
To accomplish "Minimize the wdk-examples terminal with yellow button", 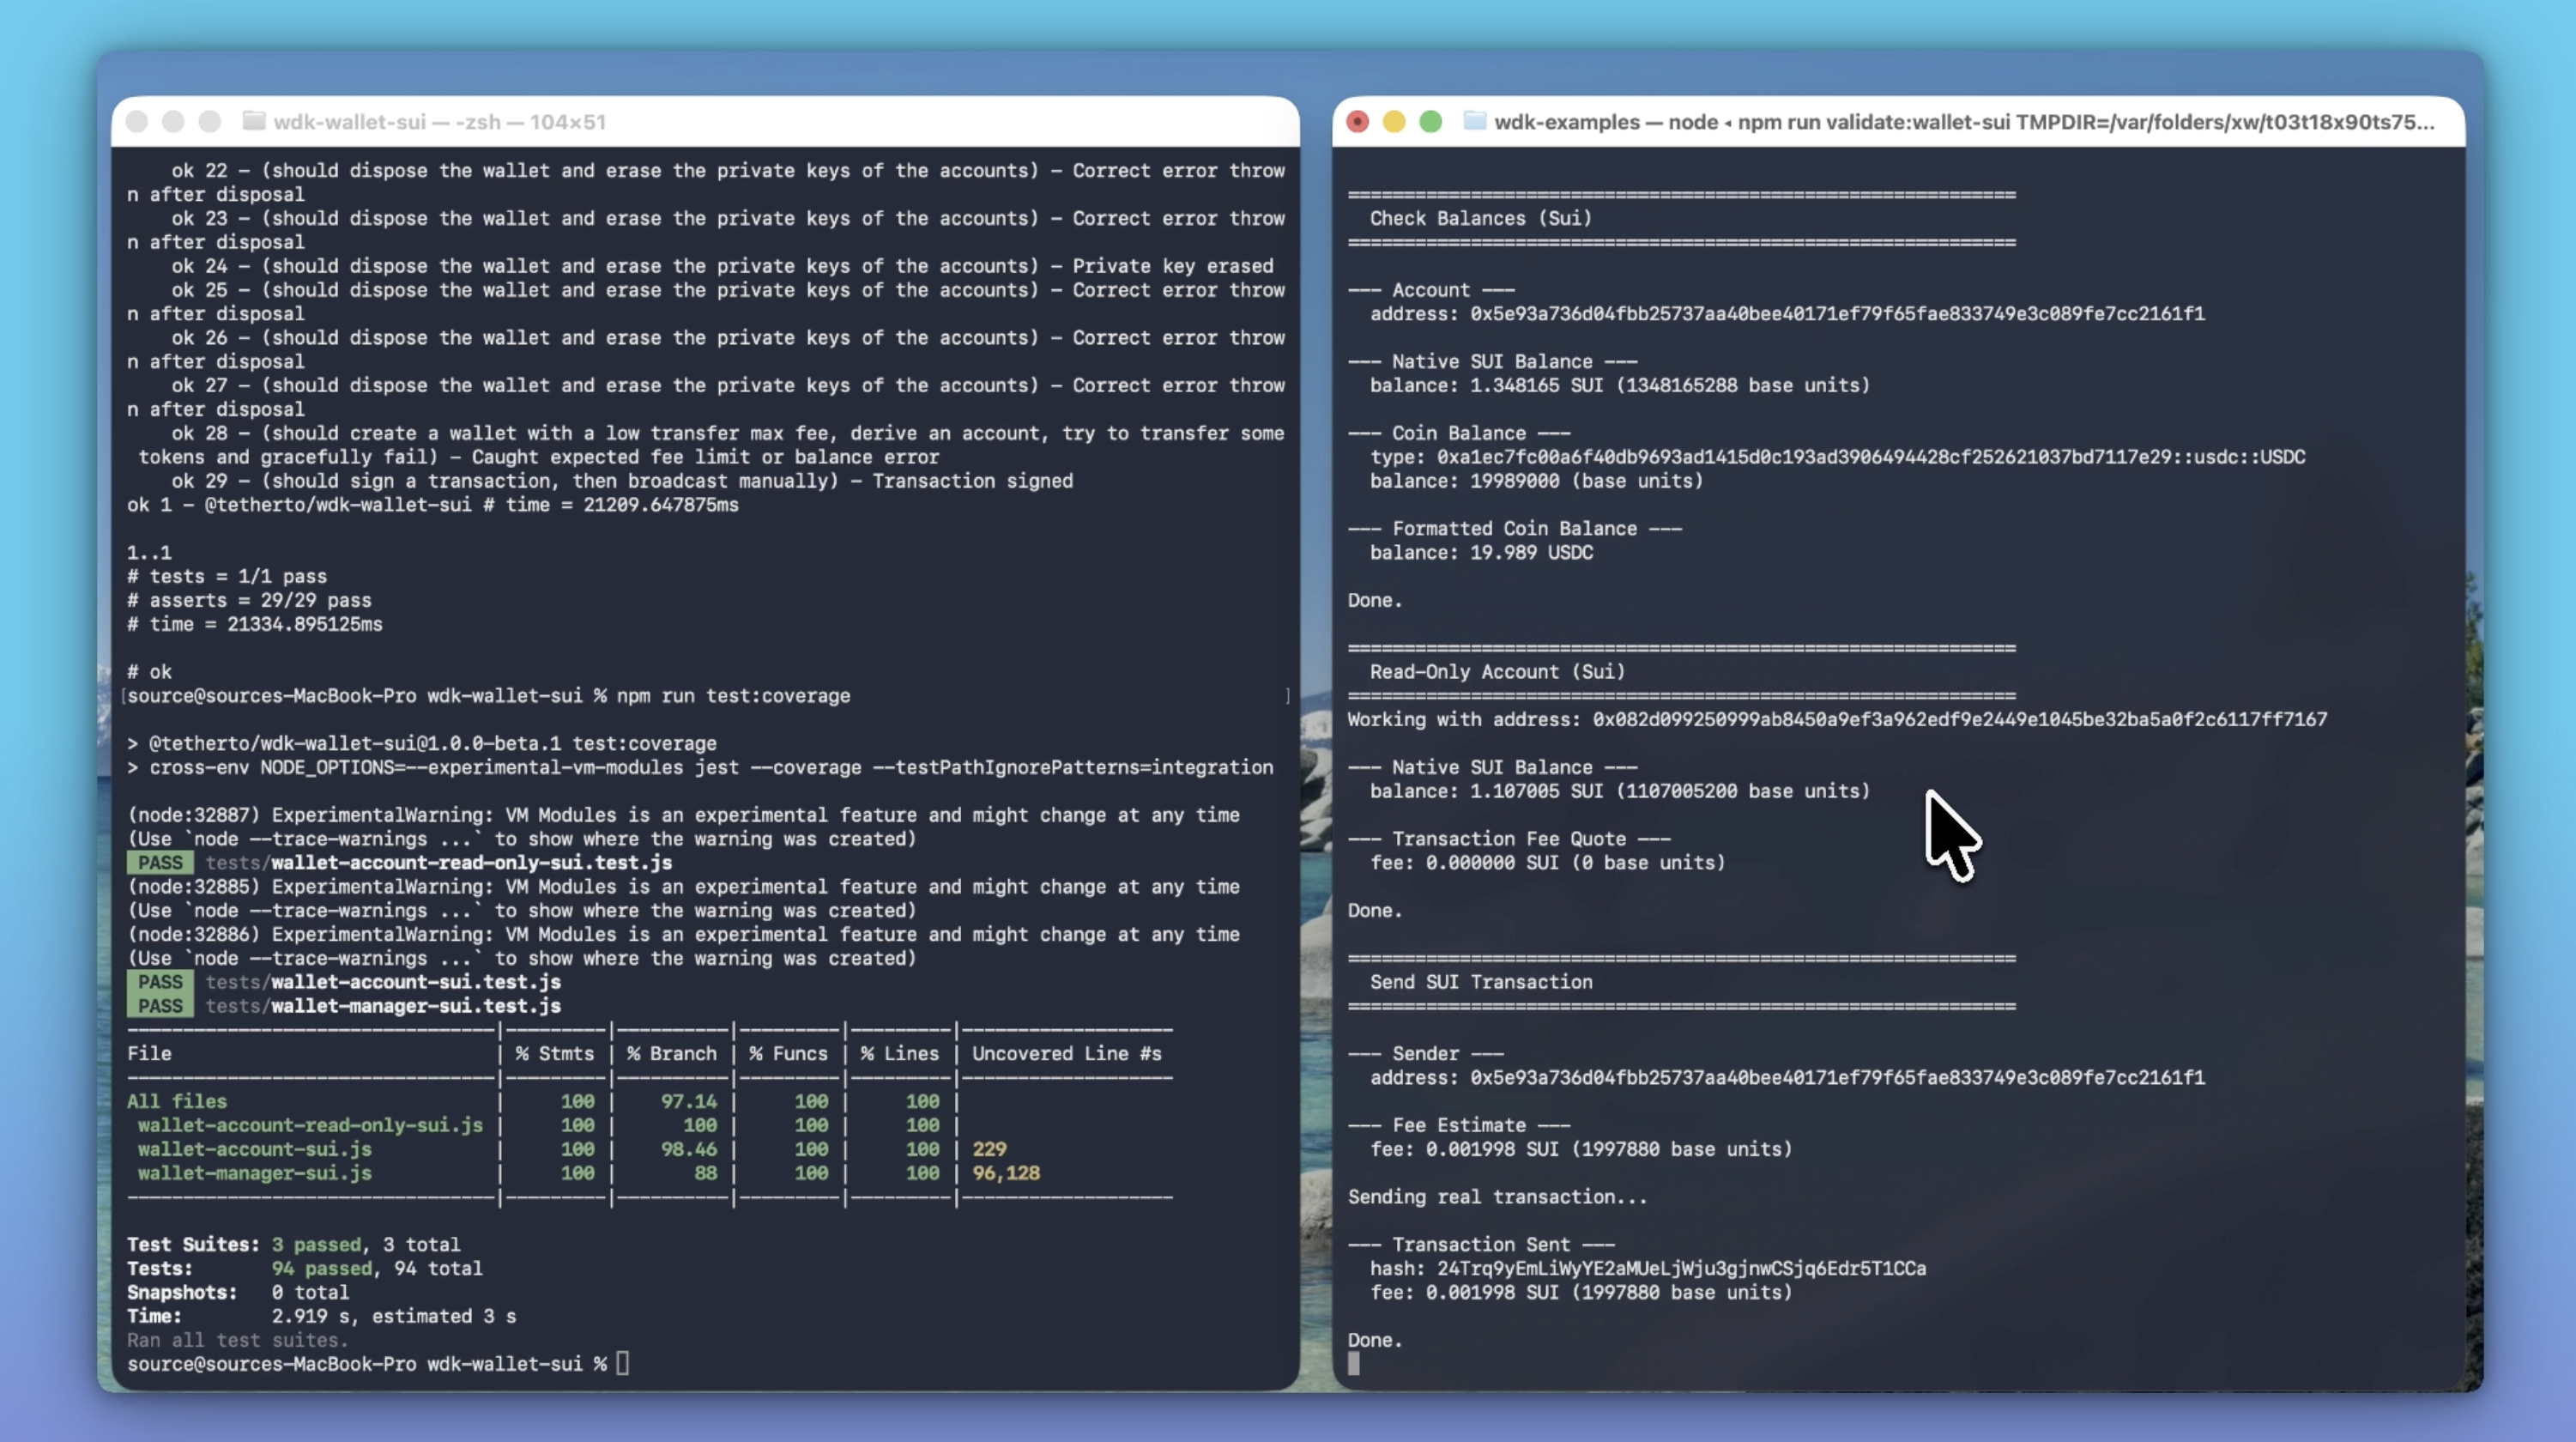I will tap(1394, 121).
